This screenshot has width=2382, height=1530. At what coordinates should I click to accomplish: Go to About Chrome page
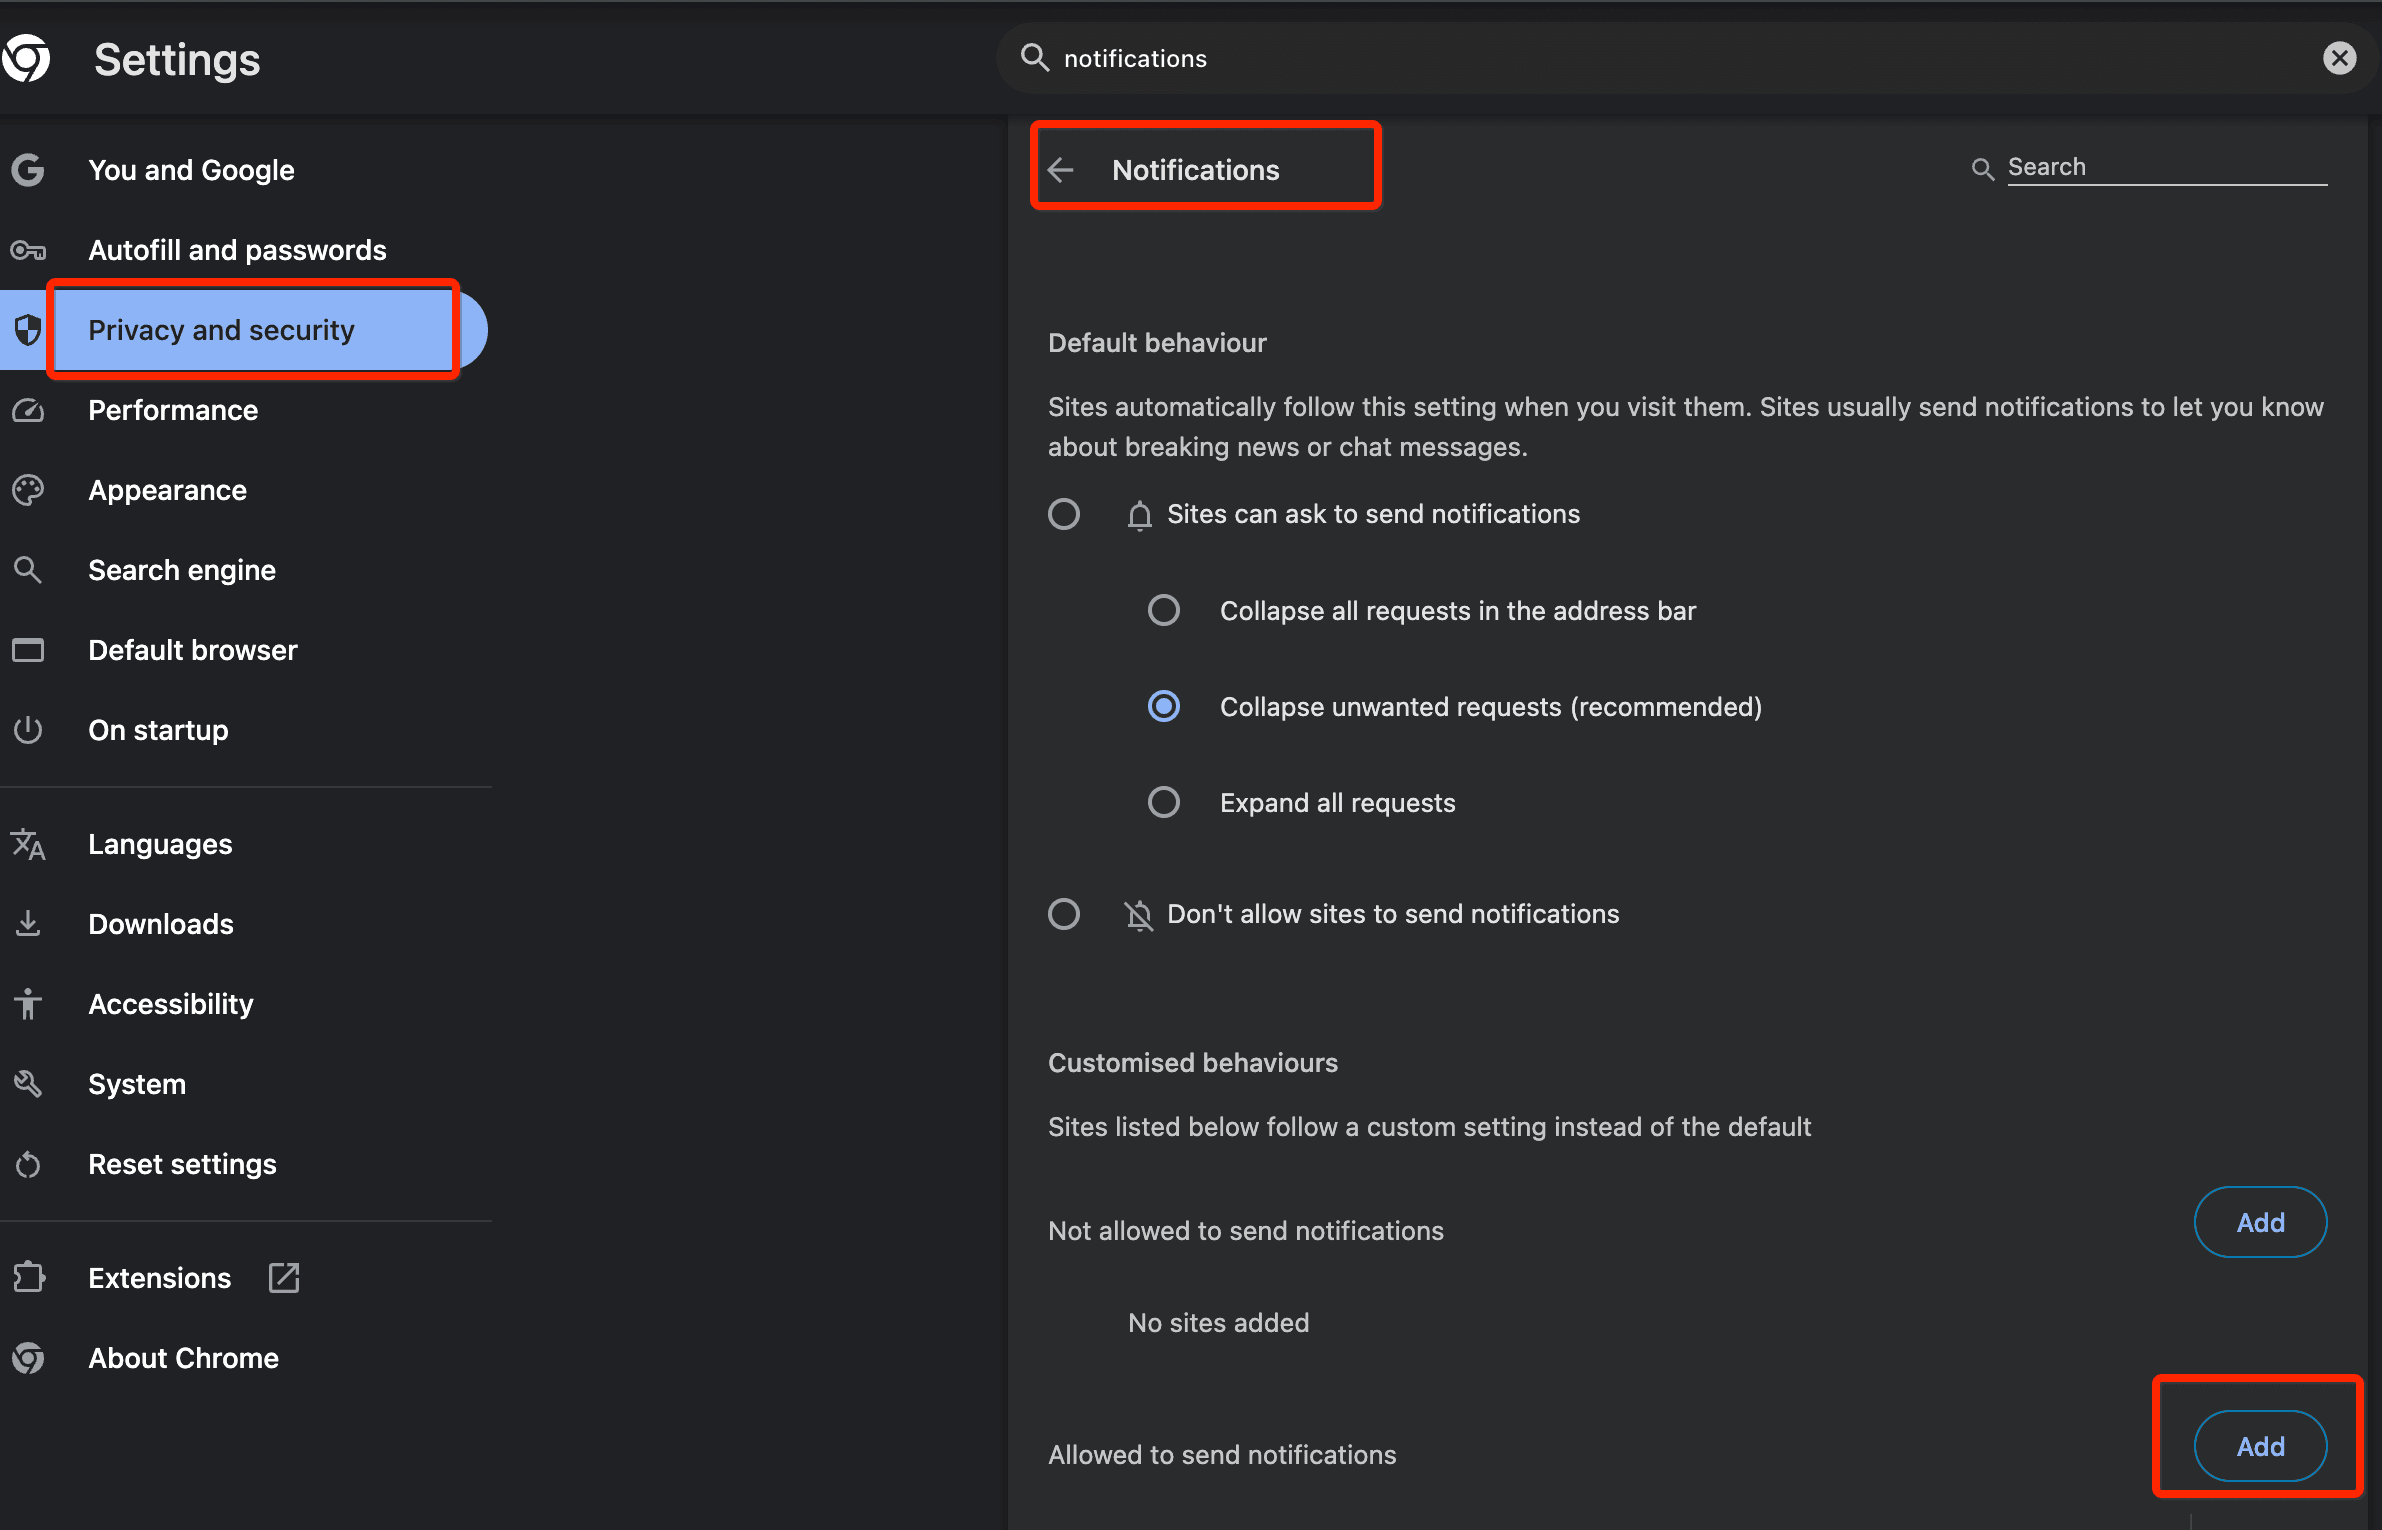[x=183, y=1358]
